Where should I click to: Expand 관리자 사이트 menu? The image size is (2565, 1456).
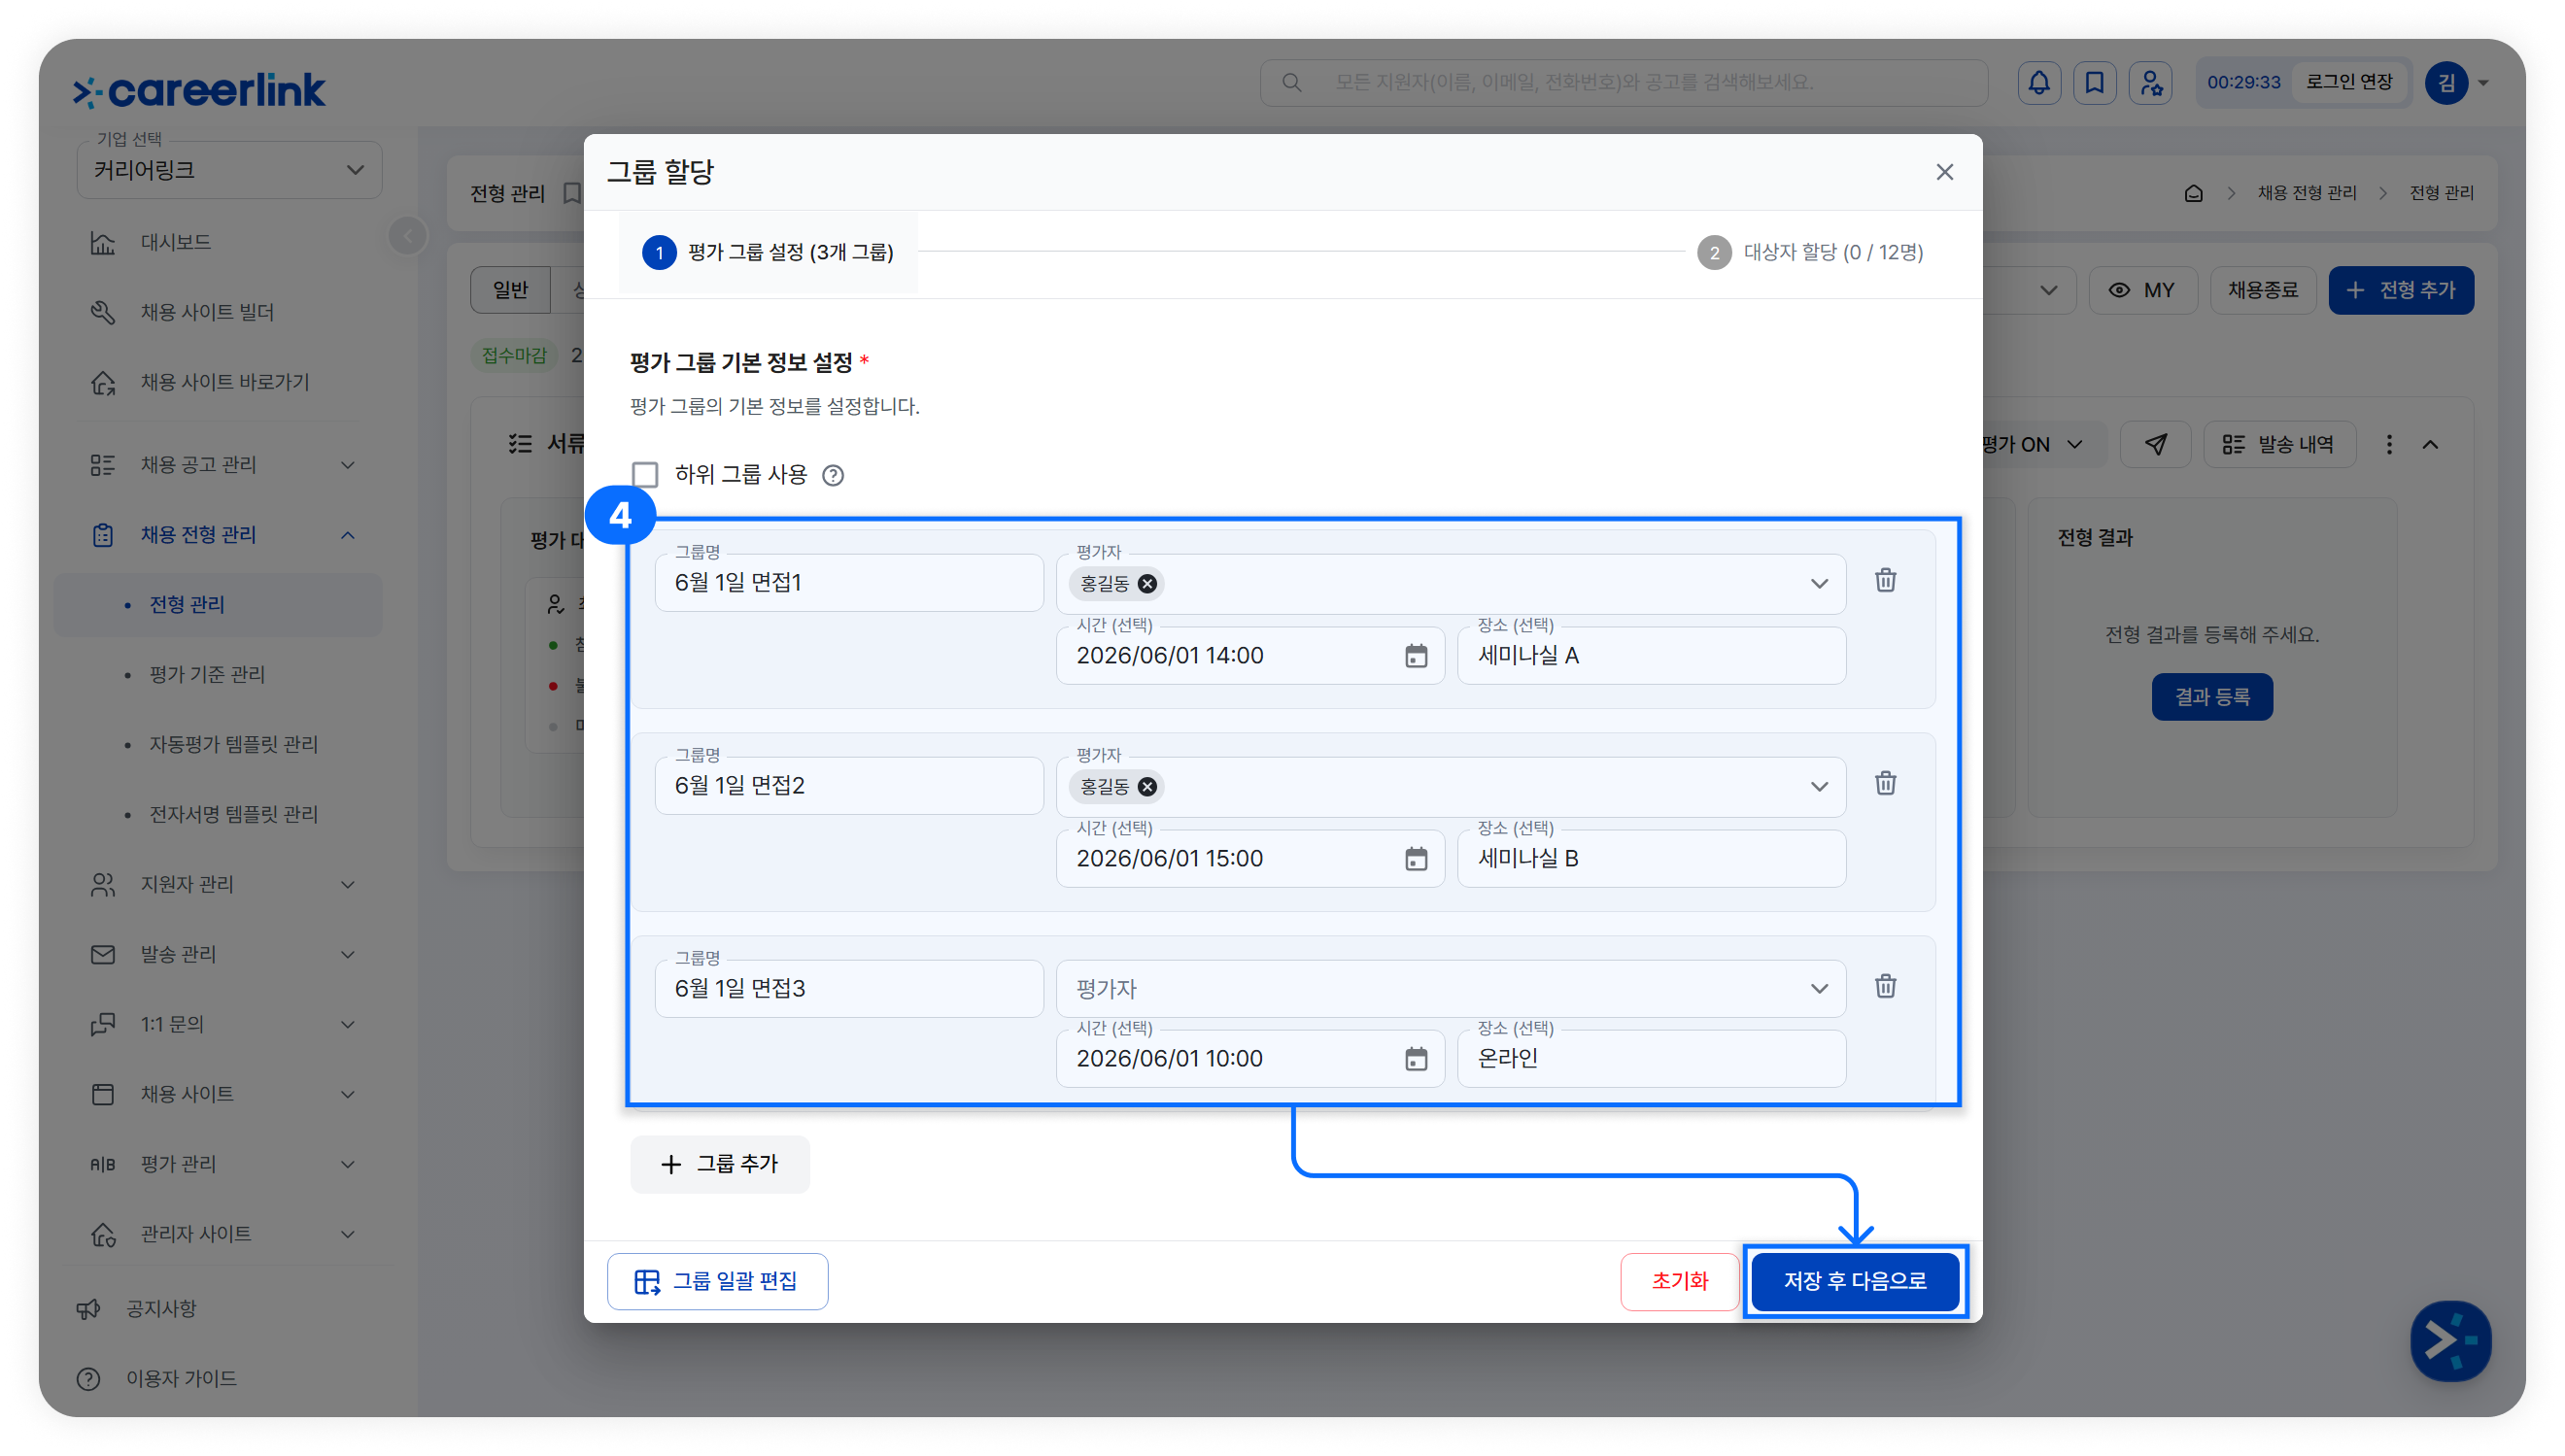218,1235
